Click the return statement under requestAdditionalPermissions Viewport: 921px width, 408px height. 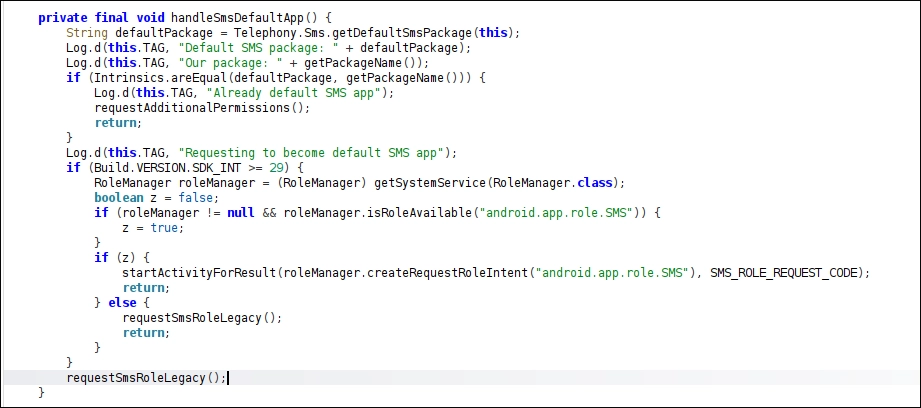[118, 123]
